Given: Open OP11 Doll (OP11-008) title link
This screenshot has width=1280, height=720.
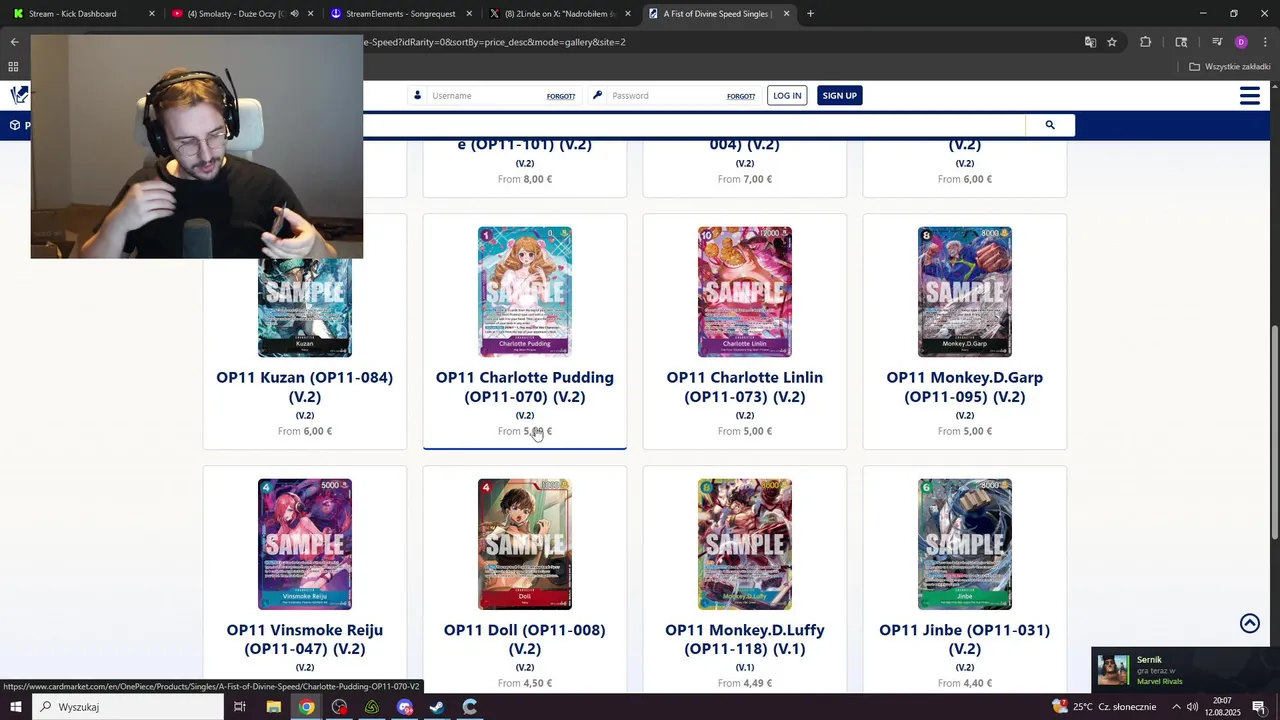Looking at the screenshot, I should [x=525, y=639].
